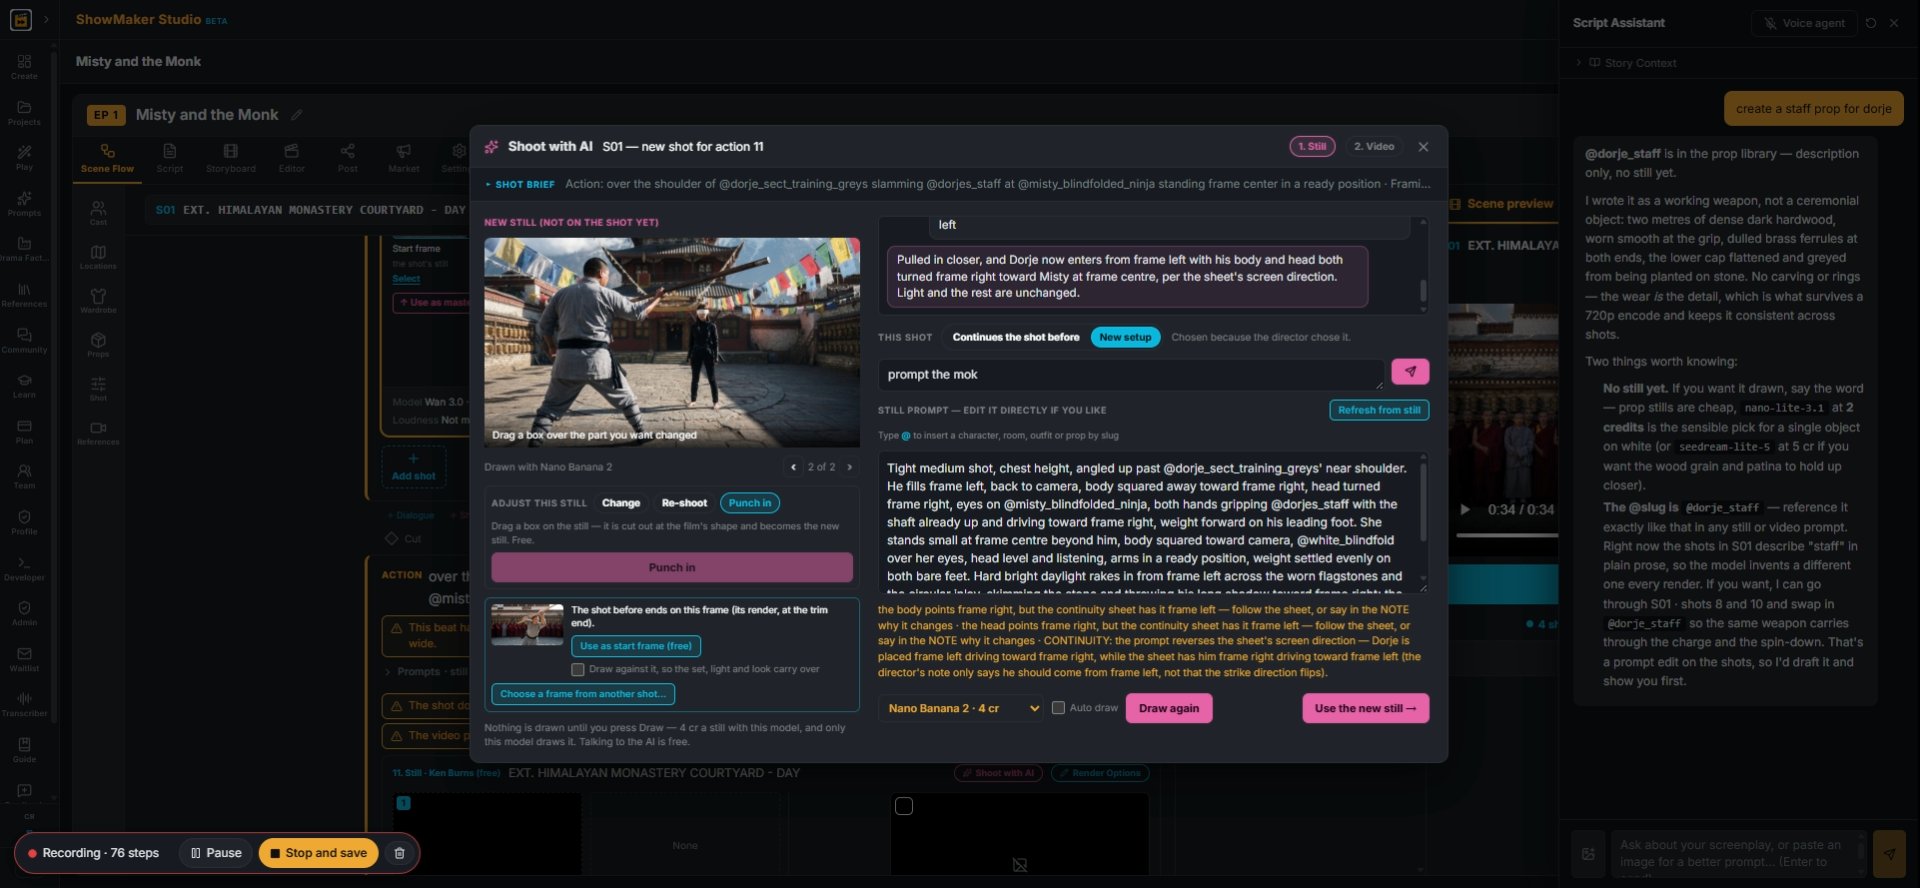Send the Script Assistant chat message
Screen dimensions: 1920x888
[1889, 854]
